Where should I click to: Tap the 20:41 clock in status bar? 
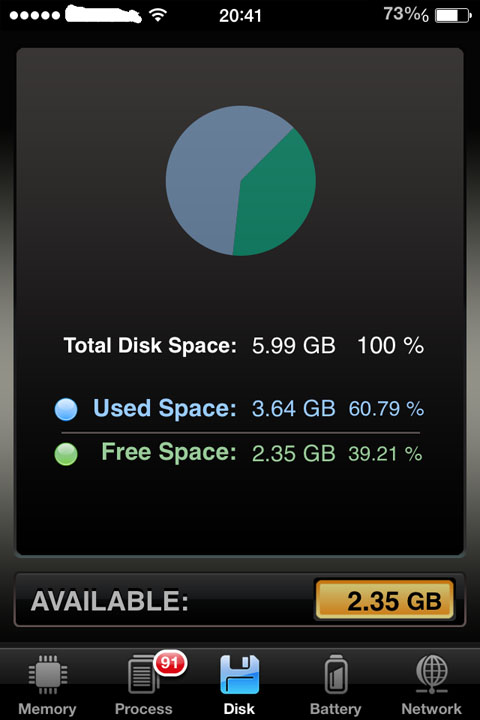click(240, 16)
